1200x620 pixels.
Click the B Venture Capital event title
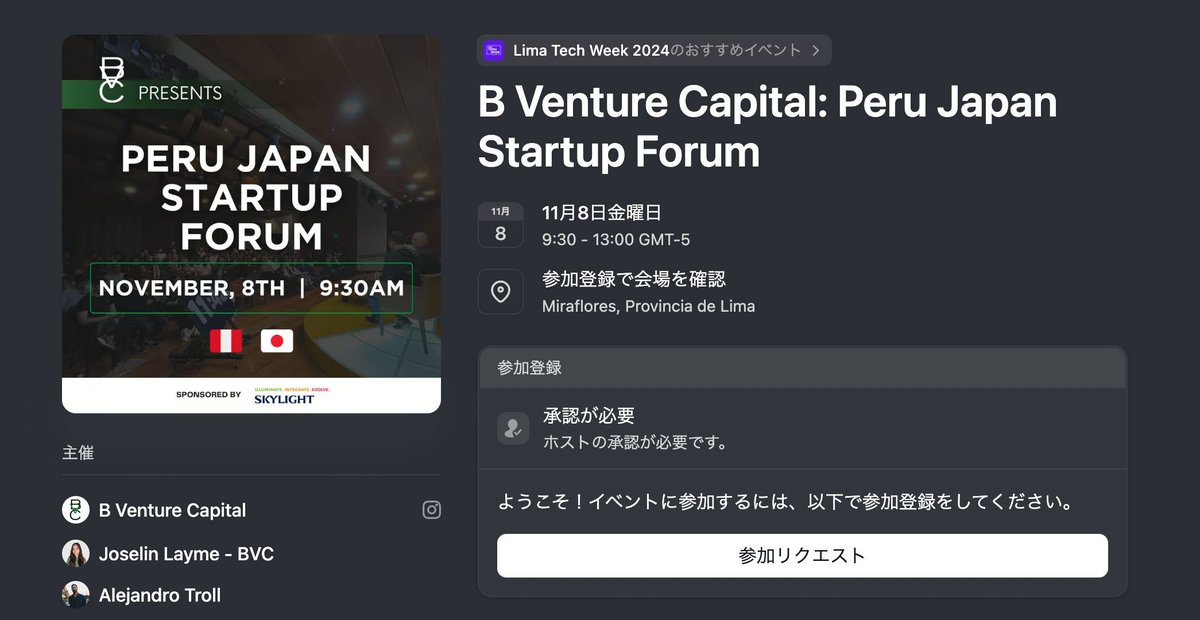[x=767, y=127]
